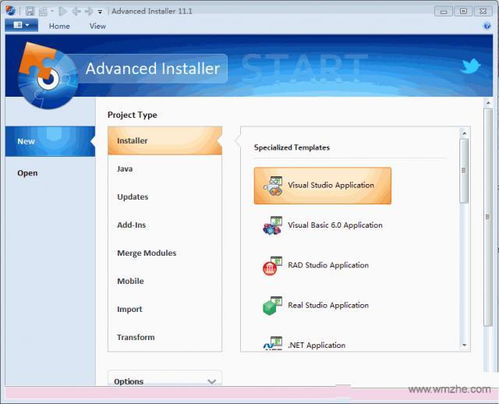Open the blue application menu button
The width and height of the screenshot is (499, 404).
tap(21, 25)
